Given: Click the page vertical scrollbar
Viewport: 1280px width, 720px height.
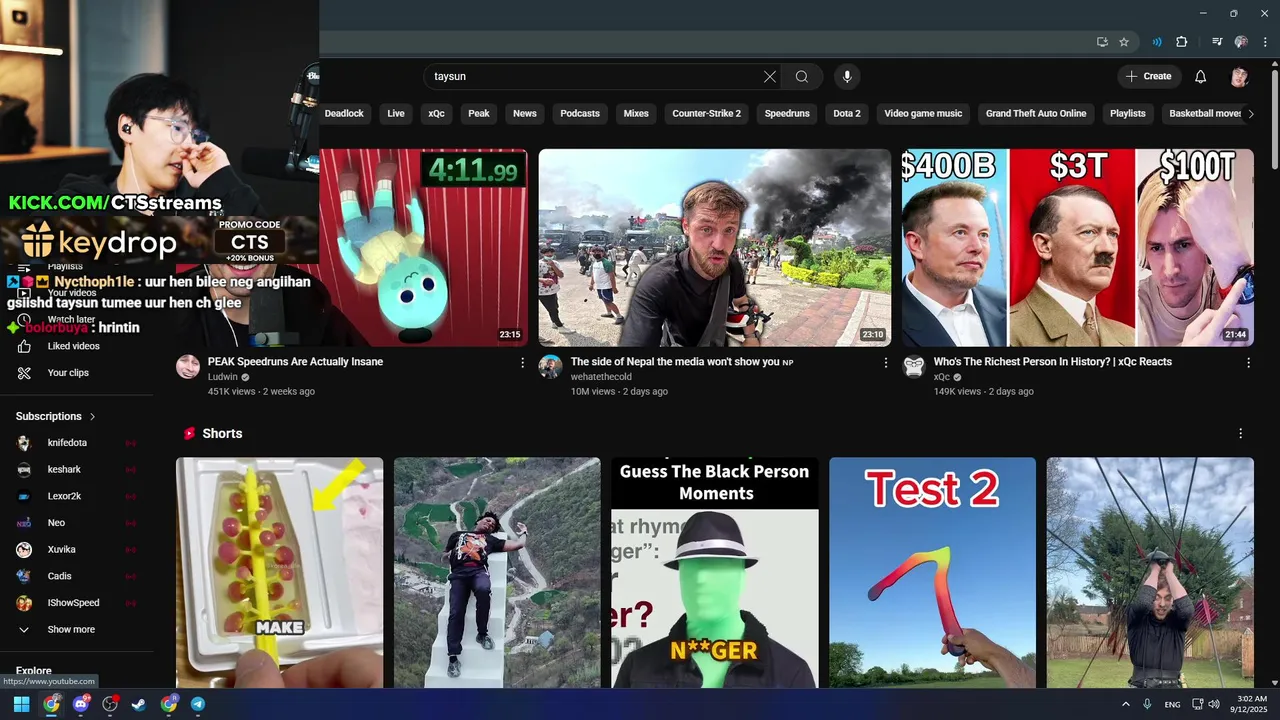Looking at the screenshot, I should [1274, 118].
